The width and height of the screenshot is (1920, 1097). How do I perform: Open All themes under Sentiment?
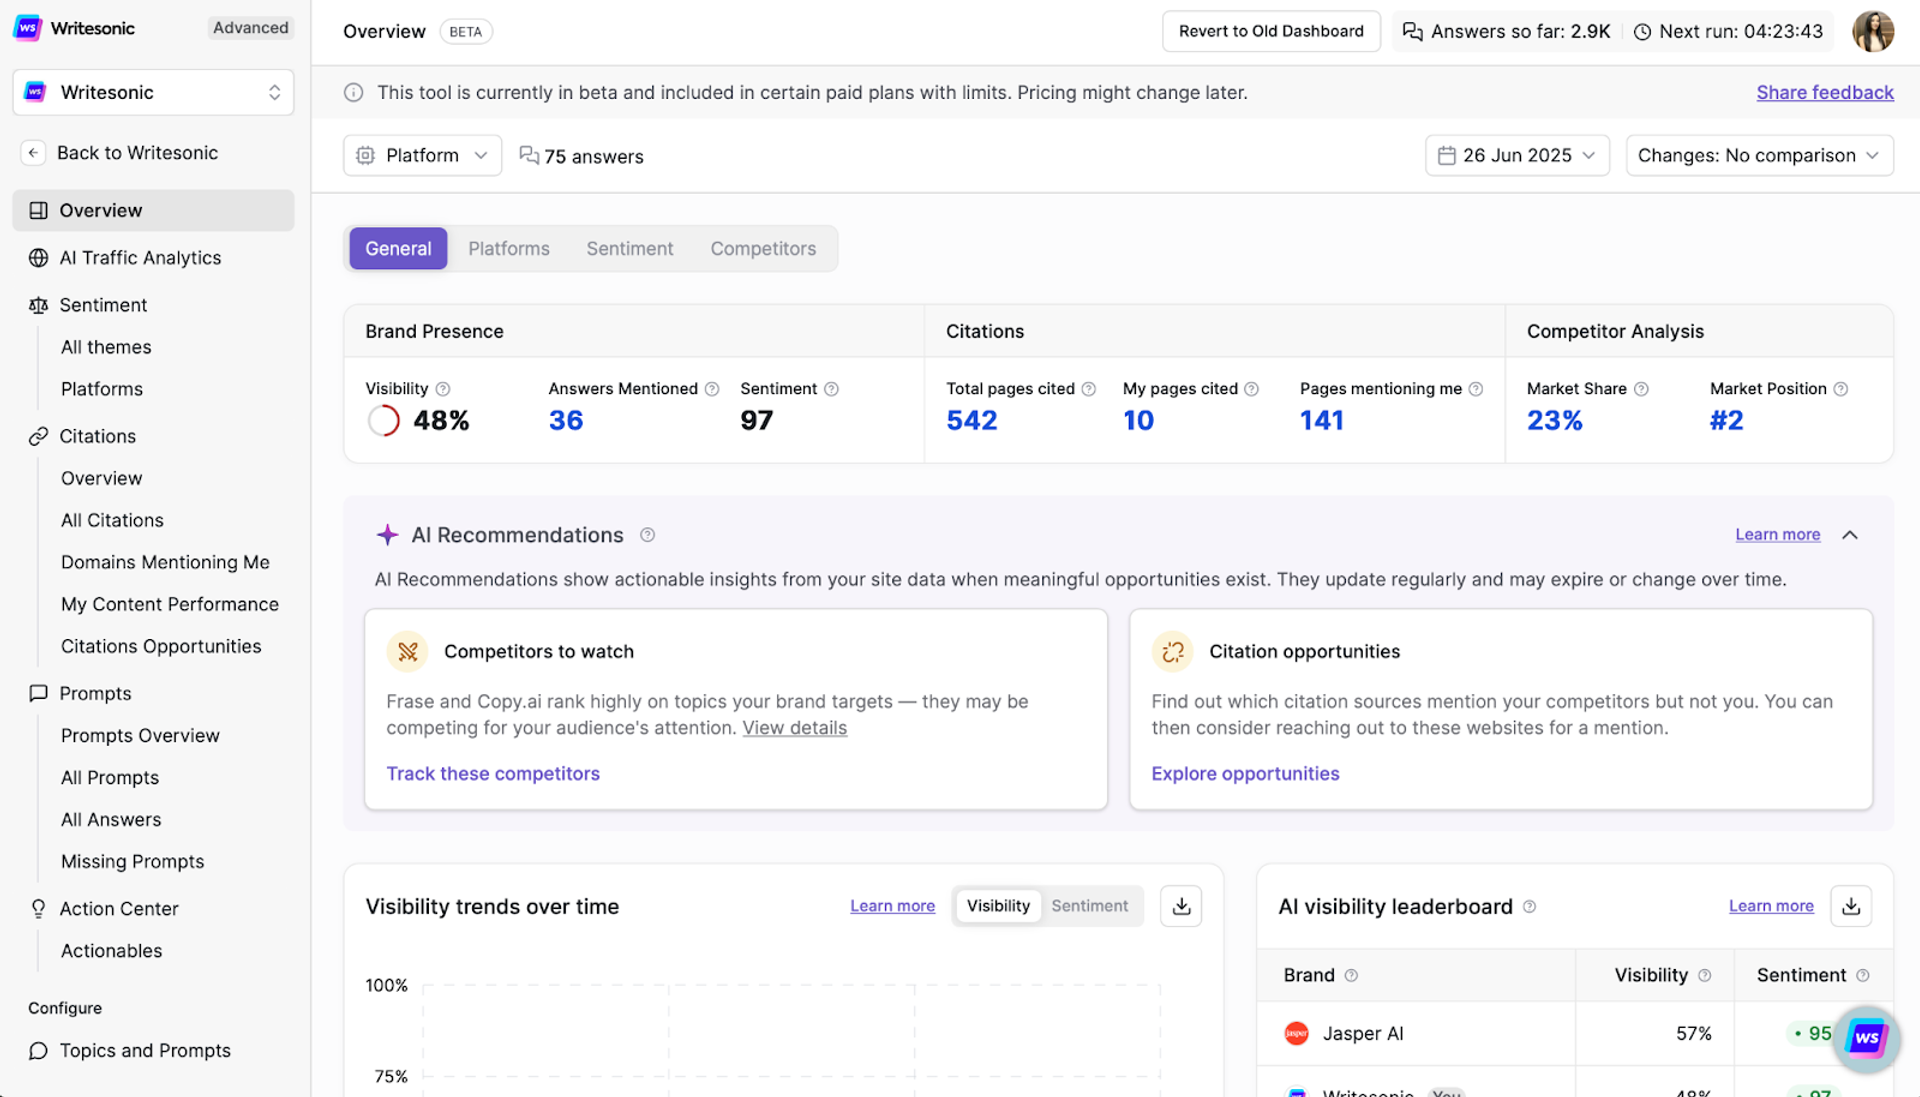(x=106, y=347)
